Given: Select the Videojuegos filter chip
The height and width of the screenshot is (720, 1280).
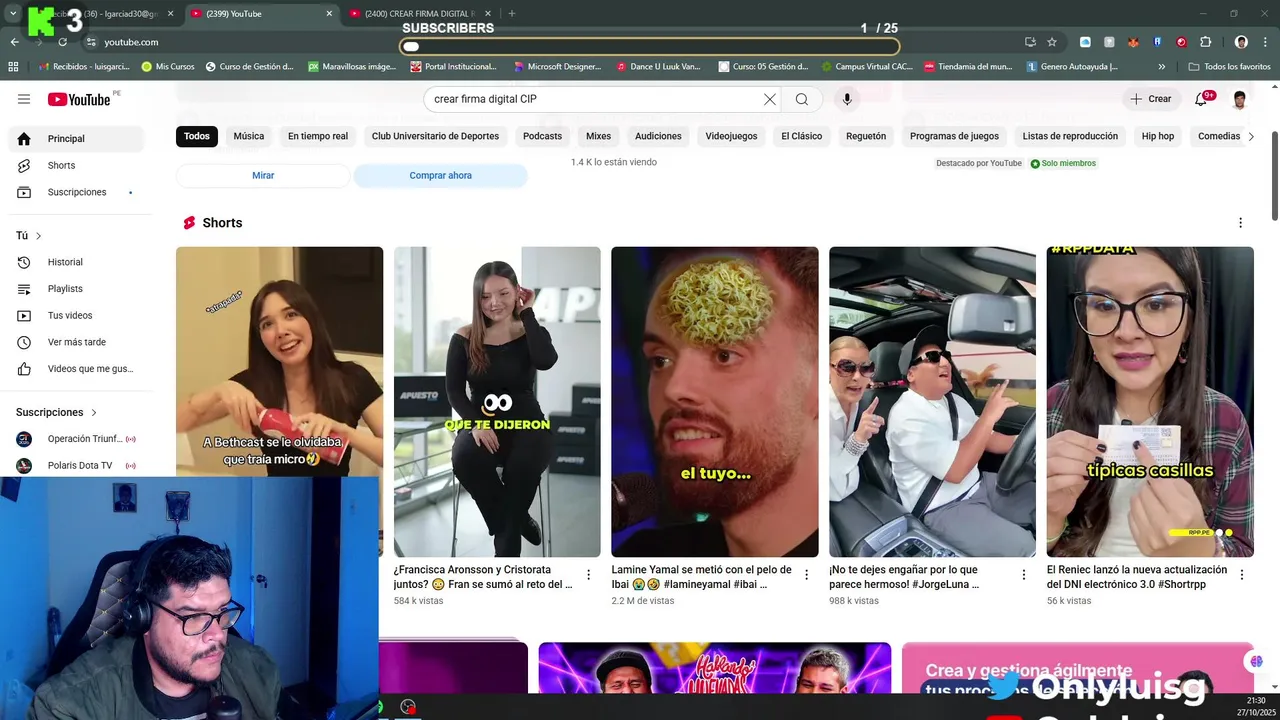Looking at the screenshot, I should (731, 136).
